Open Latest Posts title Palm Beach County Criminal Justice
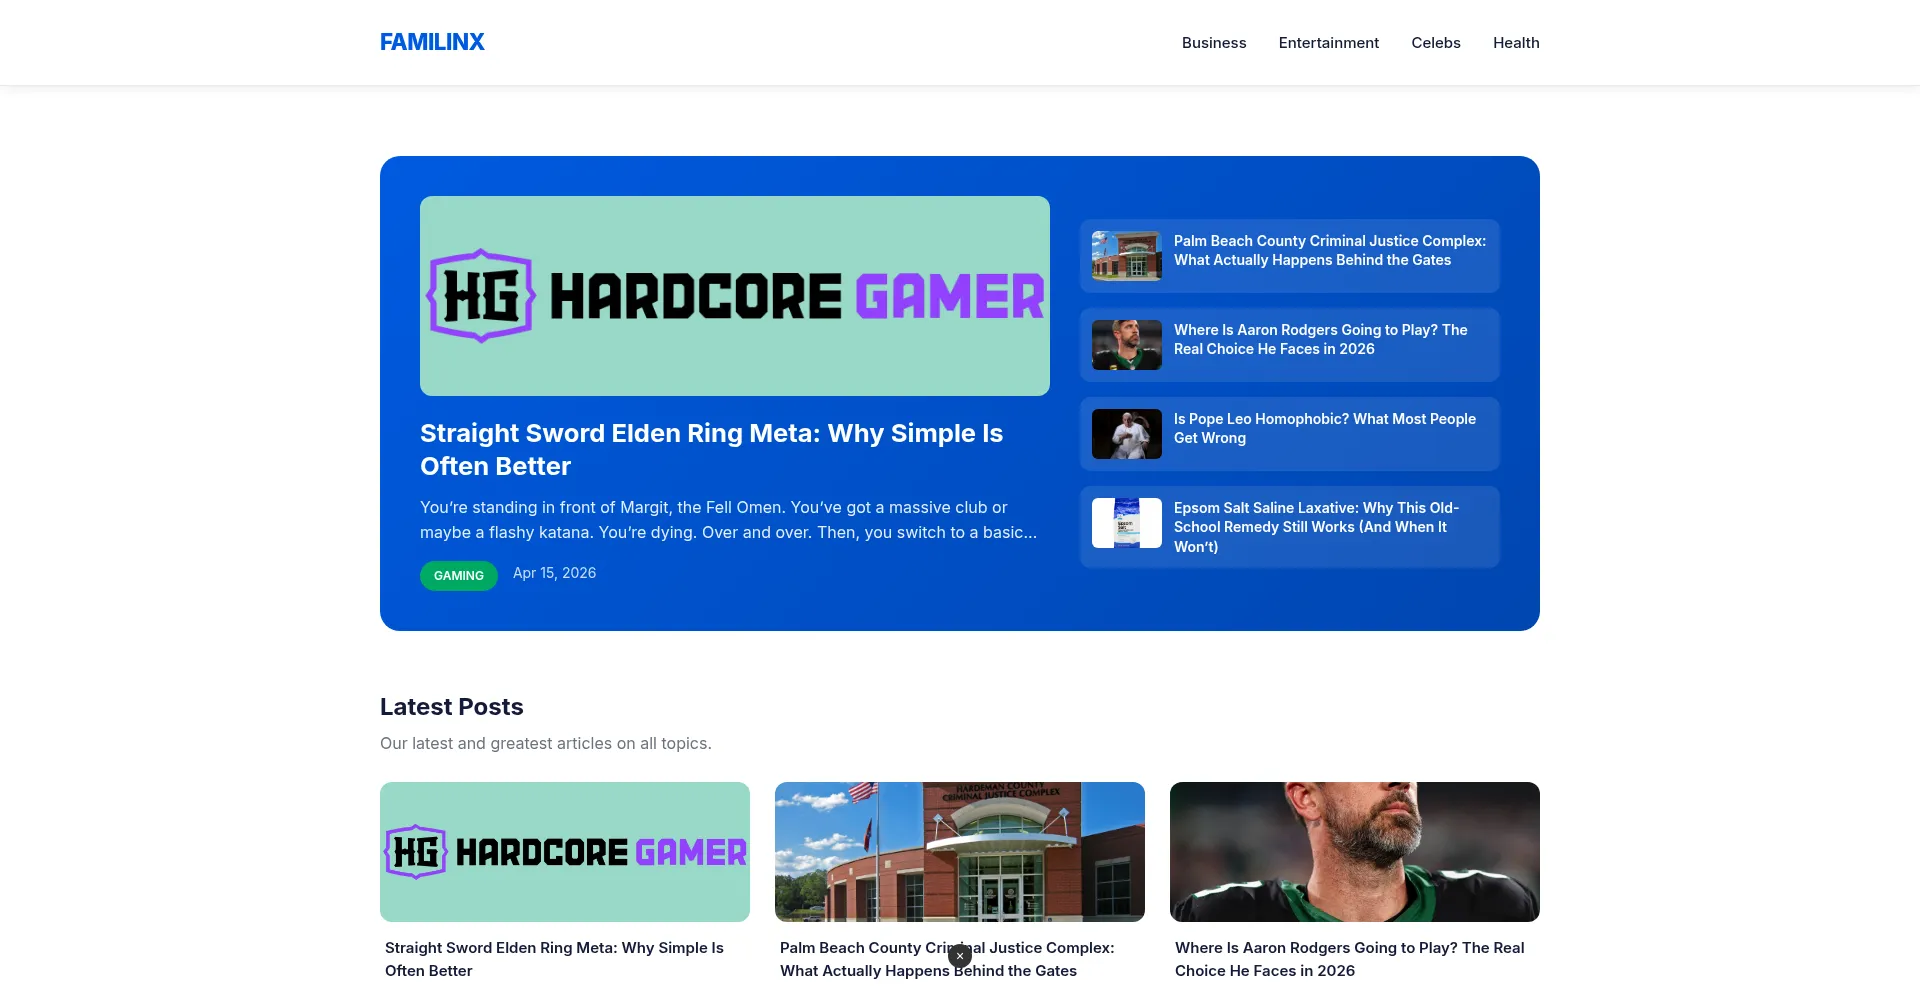Screen dimensions: 1920x993 947,959
